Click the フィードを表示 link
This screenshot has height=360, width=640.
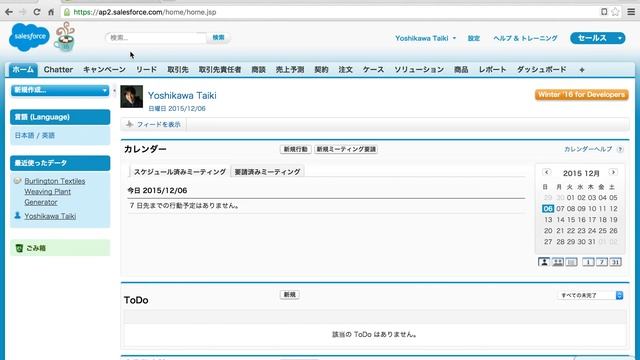(x=159, y=124)
